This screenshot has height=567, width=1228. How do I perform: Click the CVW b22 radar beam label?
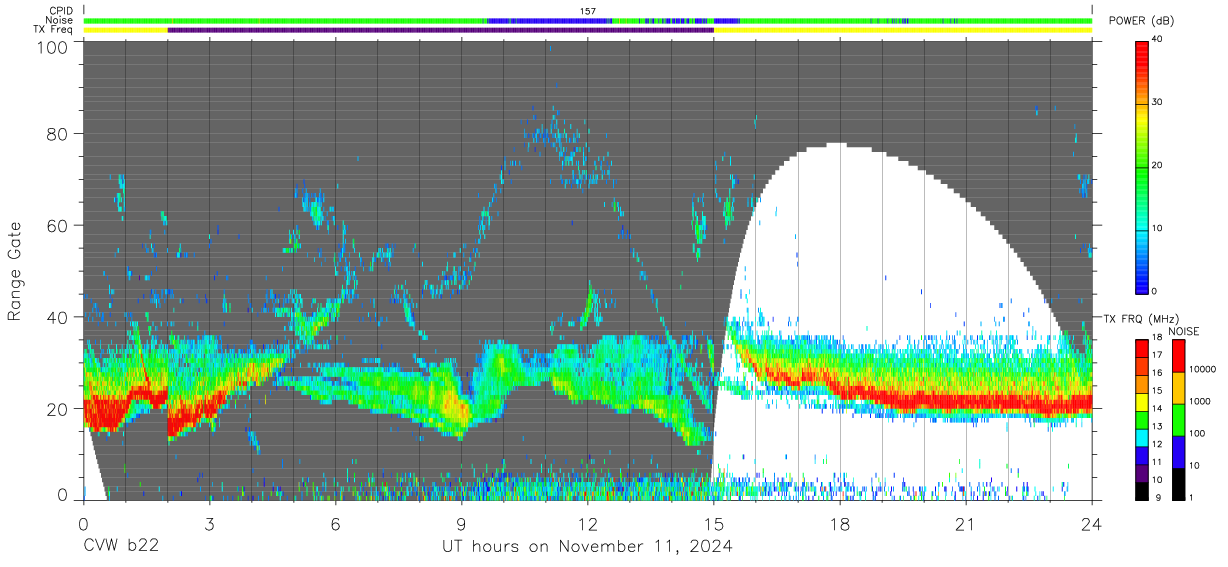pyautogui.click(x=121, y=547)
